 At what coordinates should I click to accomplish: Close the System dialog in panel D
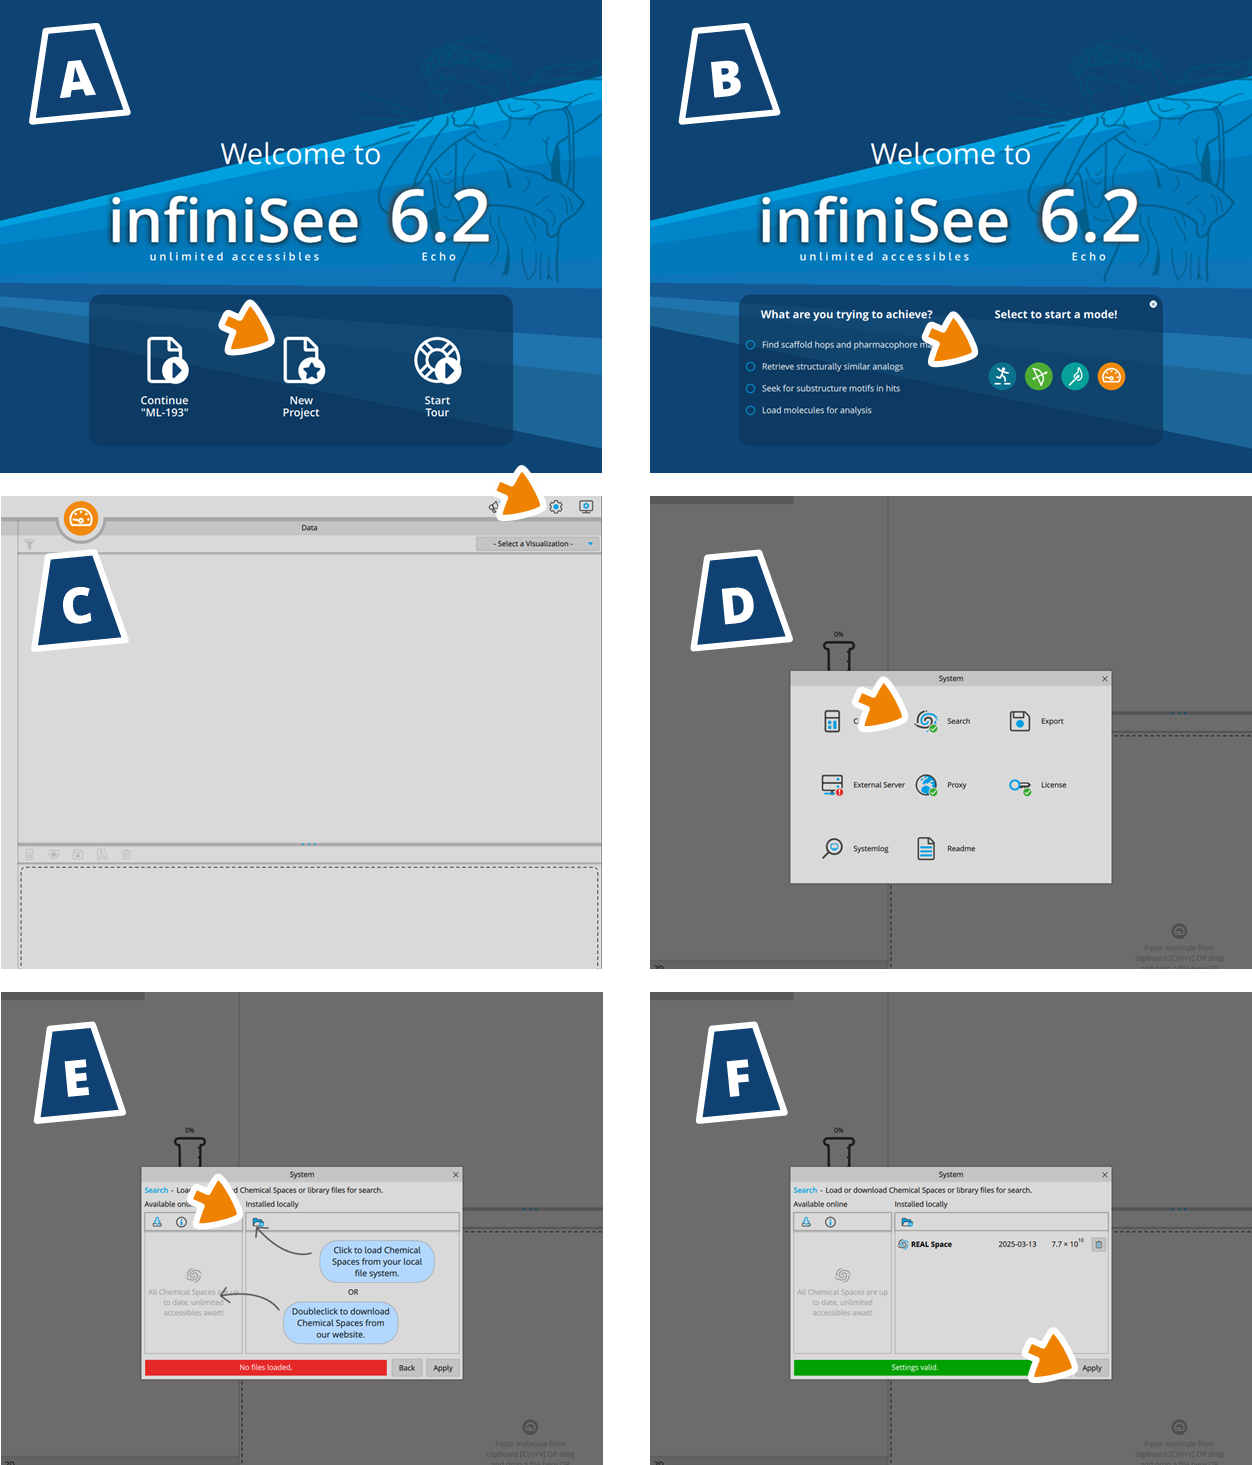tap(1105, 679)
